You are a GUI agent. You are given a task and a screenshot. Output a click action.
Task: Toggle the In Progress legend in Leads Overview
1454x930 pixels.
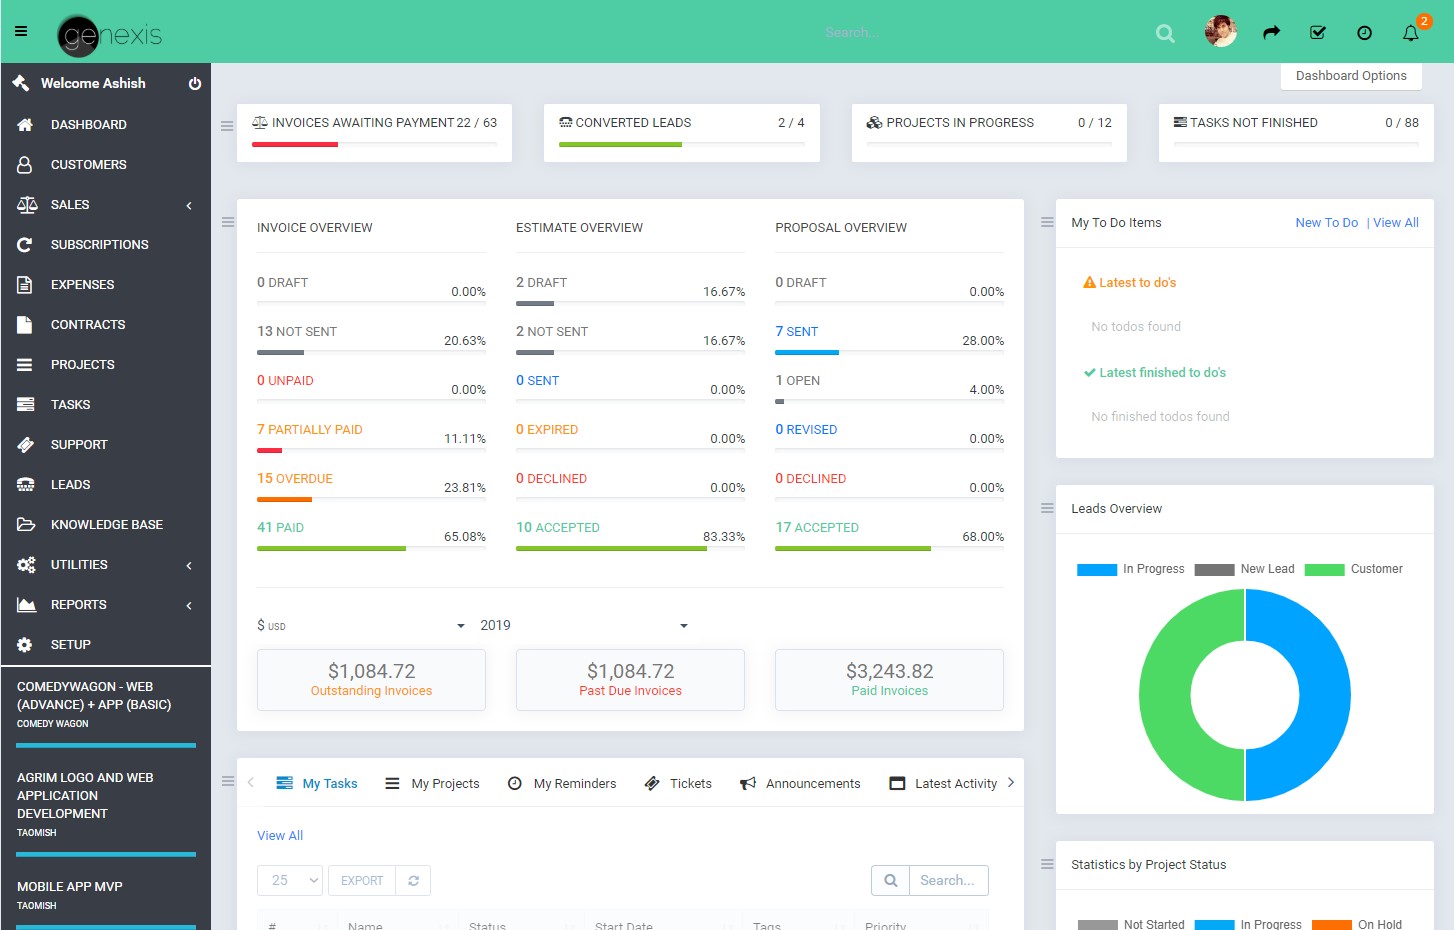point(1130,569)
